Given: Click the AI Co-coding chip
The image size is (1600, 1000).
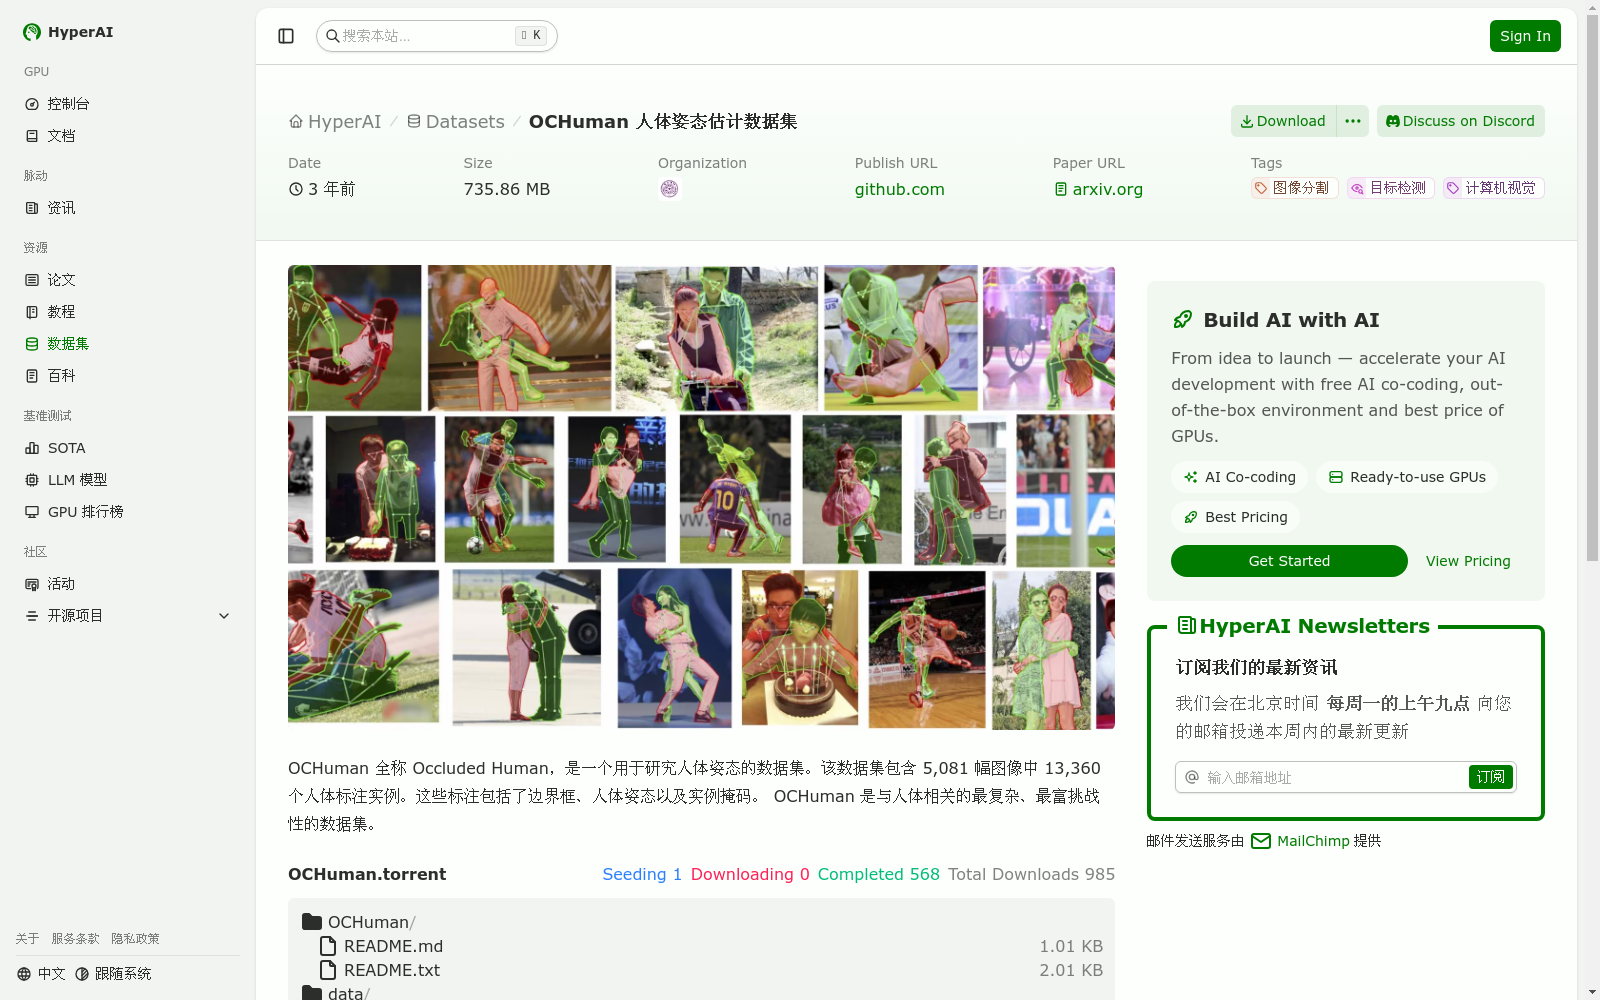Looking at the screenshot, I should (x=1239, y=477).
